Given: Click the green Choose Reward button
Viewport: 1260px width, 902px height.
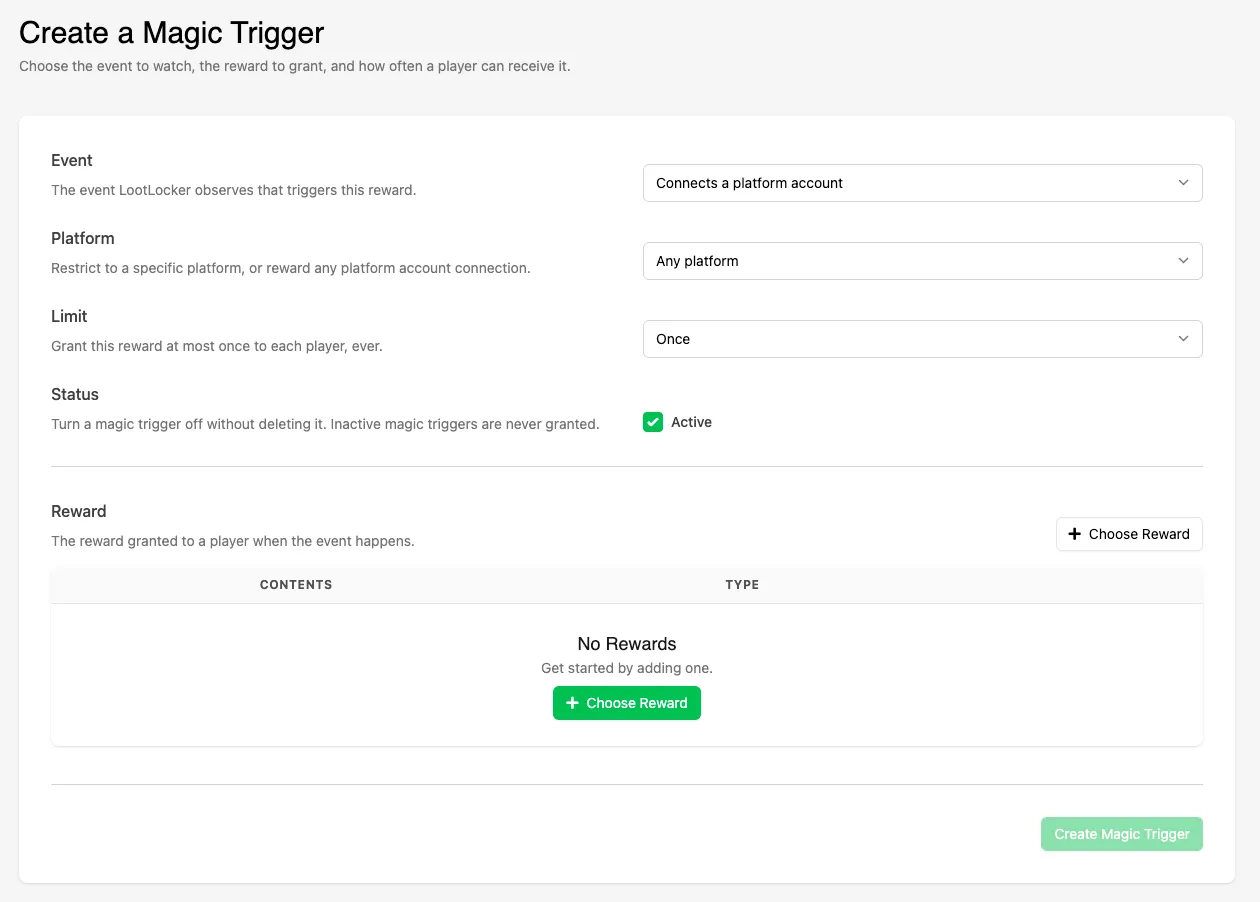Looking at the screenshot, I should click(x=627, y=703).
